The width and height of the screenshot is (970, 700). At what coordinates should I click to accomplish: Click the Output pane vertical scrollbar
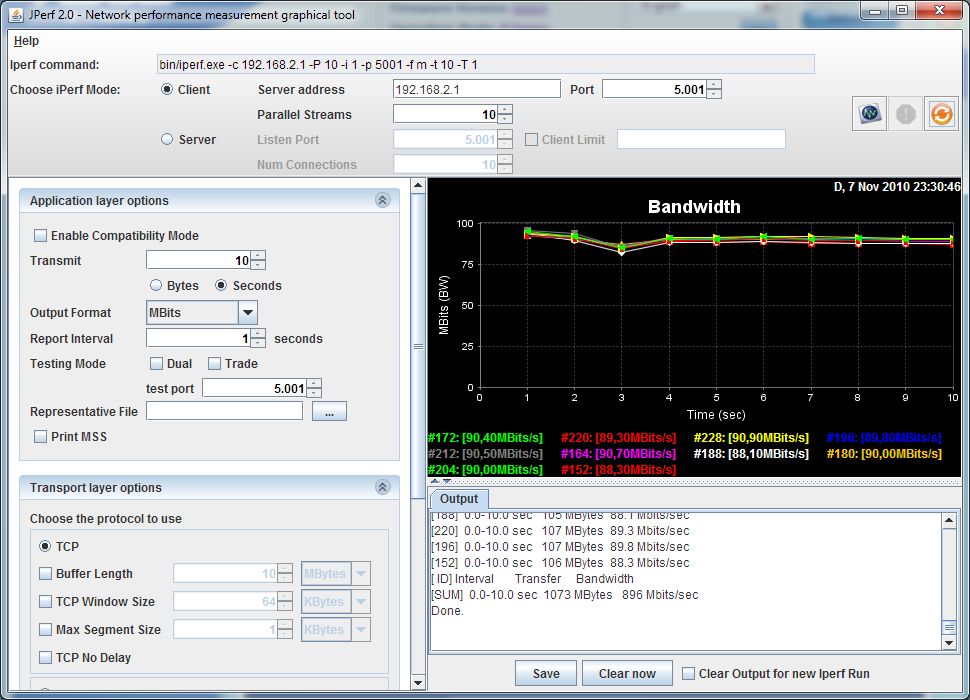(x=948, y=580)
